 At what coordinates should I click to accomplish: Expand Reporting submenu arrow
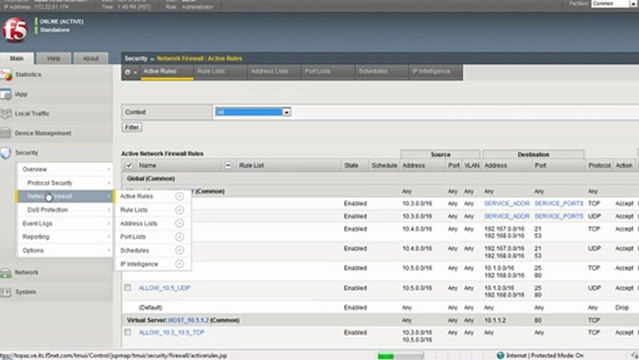click(109, 237)
